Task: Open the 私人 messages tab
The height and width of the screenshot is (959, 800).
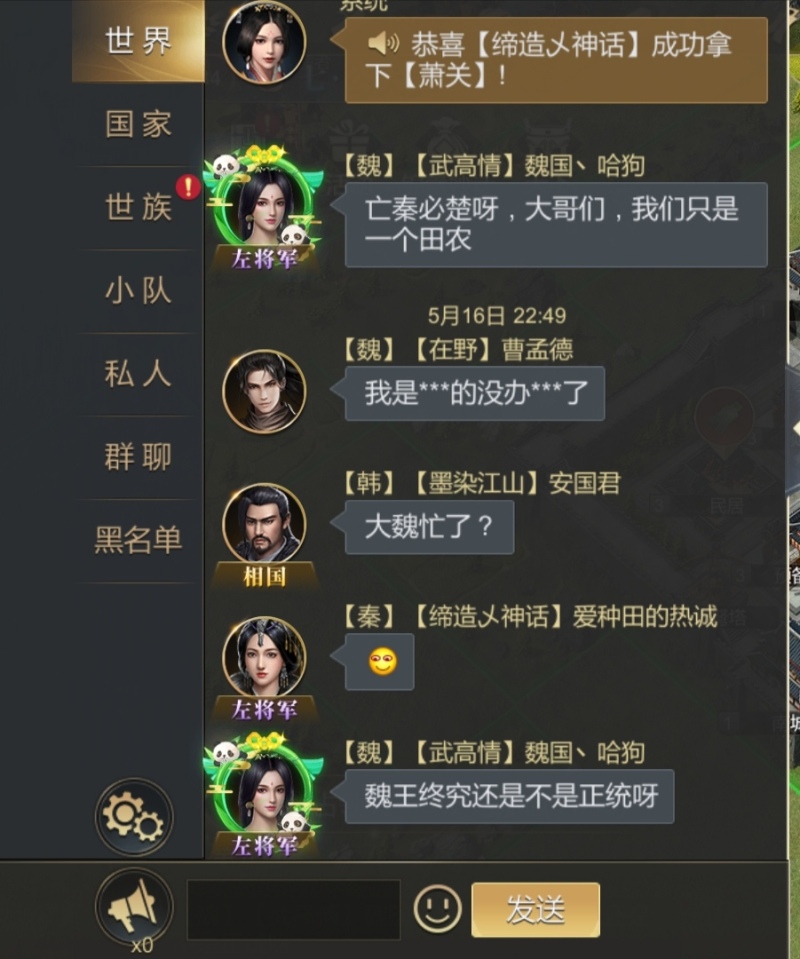Action: 138,374
